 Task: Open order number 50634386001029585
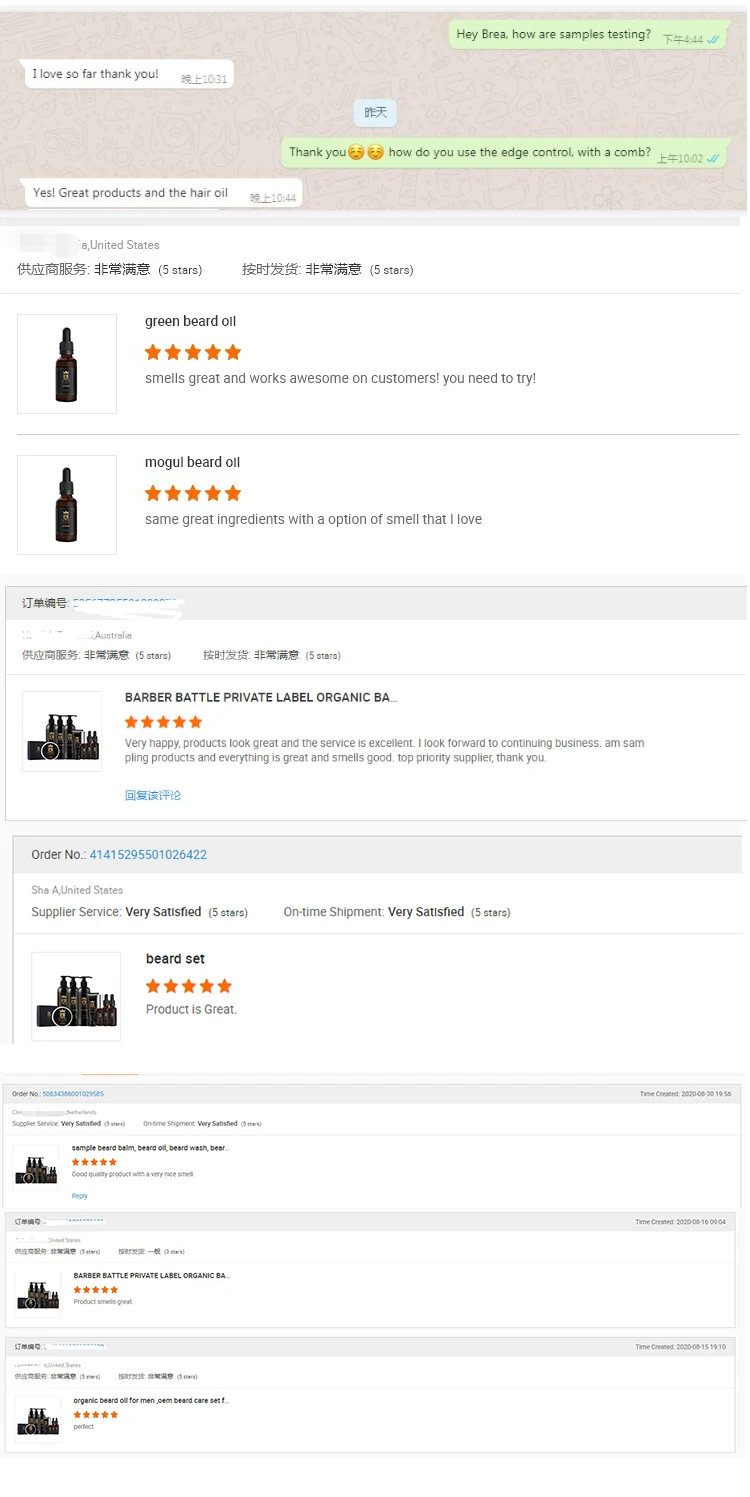click(73, 1094)
